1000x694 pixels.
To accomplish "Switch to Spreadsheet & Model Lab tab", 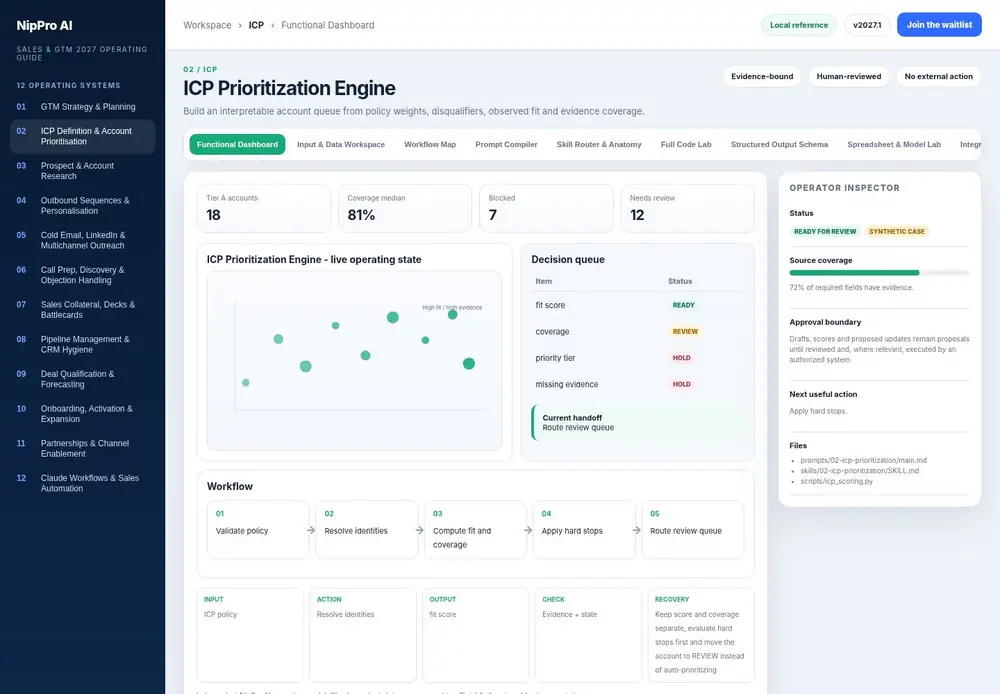I will [893, 144].
